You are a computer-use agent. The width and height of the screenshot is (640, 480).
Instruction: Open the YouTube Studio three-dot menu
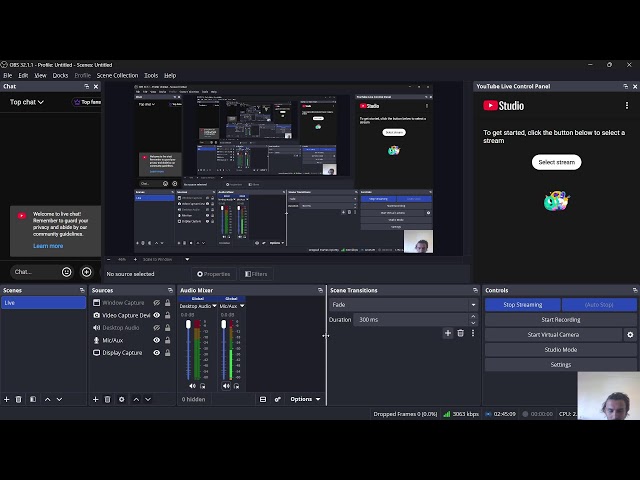coord(627,106)
